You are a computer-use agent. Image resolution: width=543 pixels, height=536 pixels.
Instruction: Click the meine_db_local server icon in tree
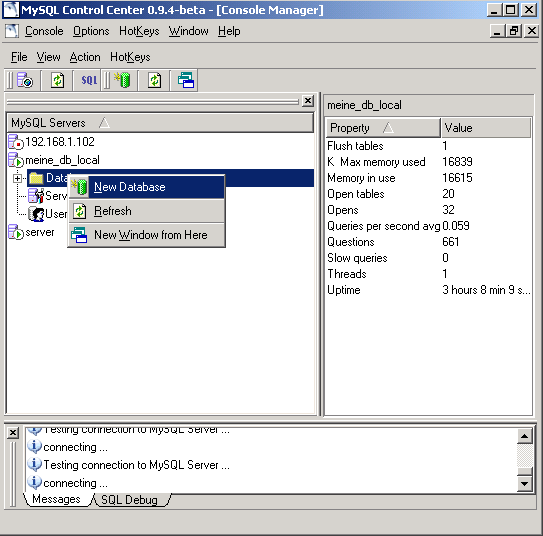16,160
